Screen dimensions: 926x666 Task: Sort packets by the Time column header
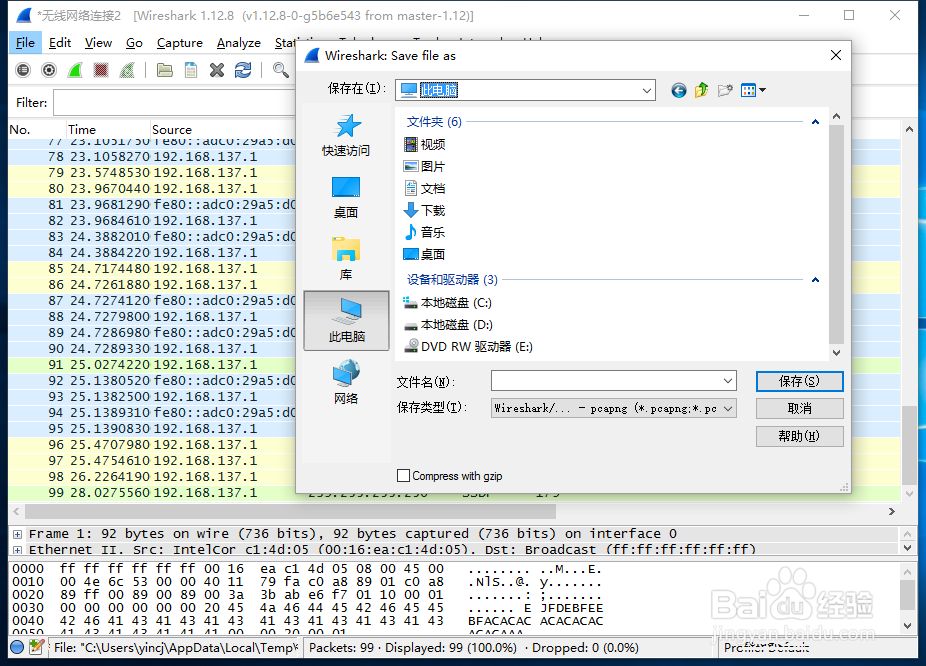pos(107,129)
